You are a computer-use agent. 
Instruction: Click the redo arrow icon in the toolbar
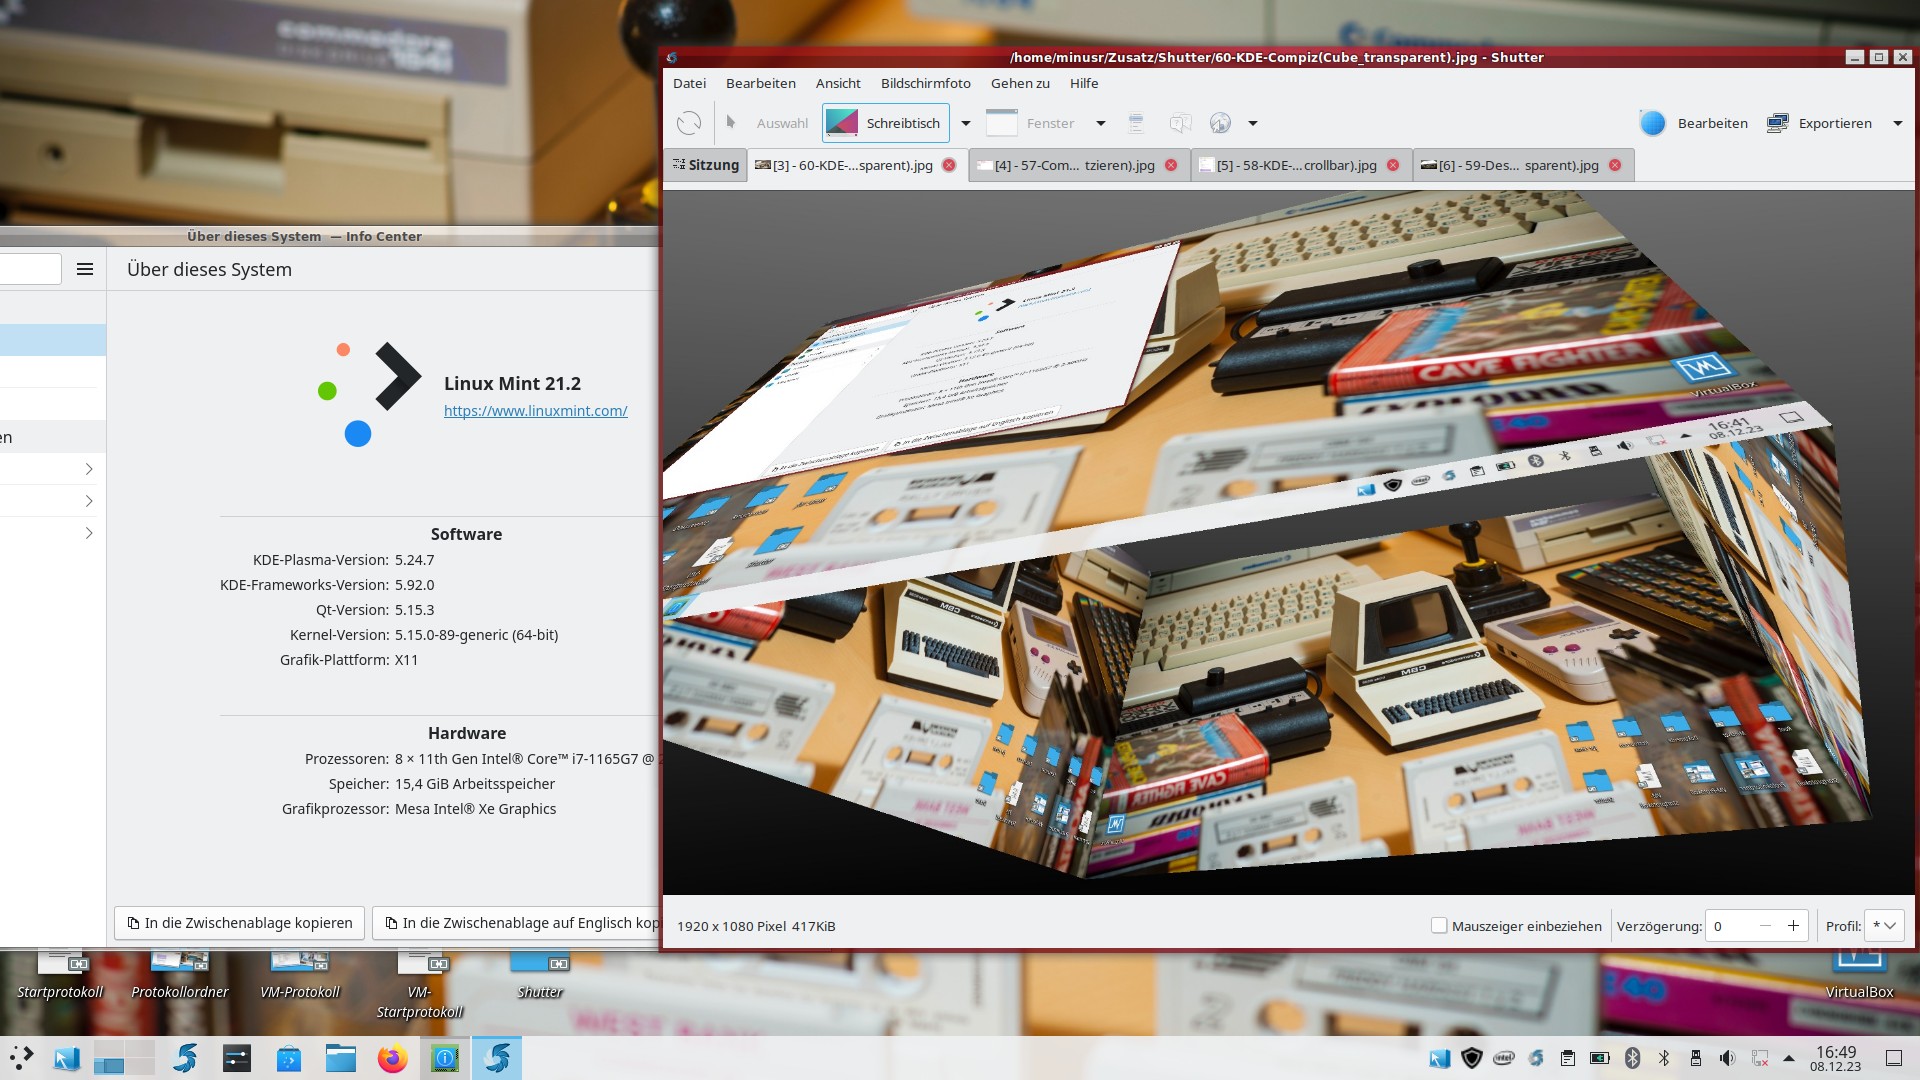(x=688, y=122)
